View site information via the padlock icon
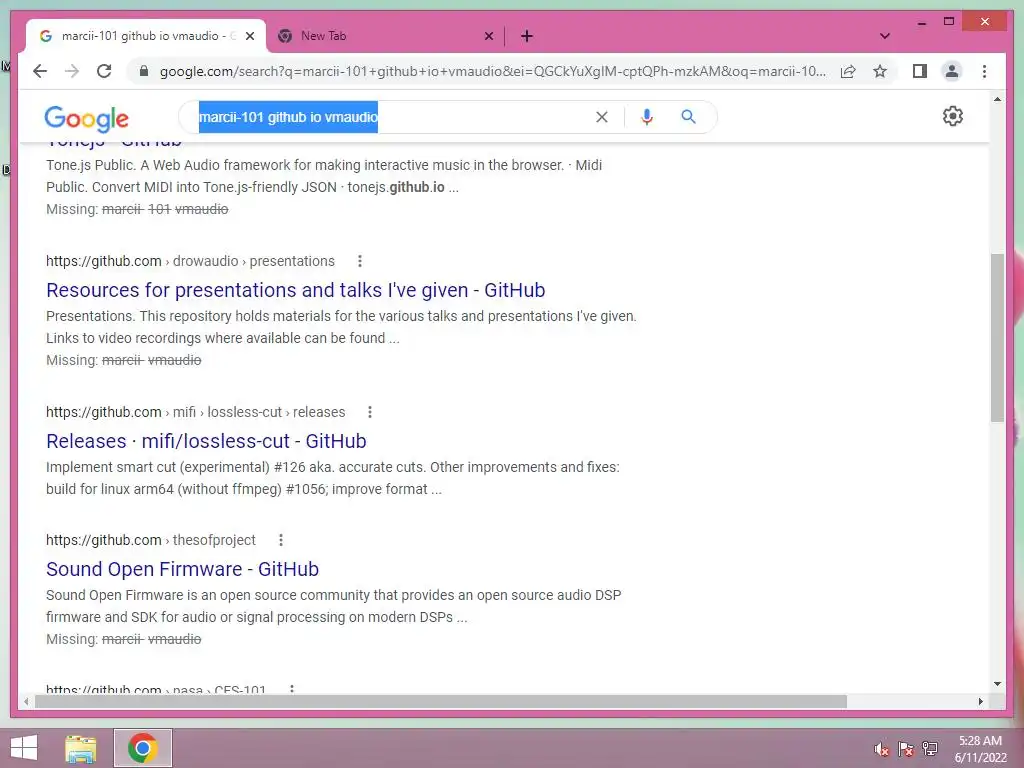This screenshot has width=1024, height=768. click(x=144, y=71)
